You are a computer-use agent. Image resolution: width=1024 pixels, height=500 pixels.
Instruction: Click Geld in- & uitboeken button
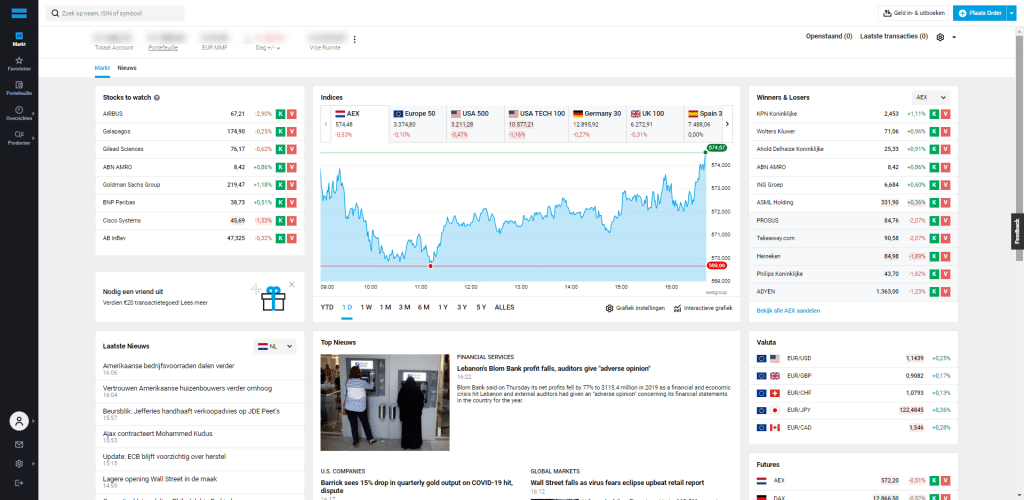(913, 13)
